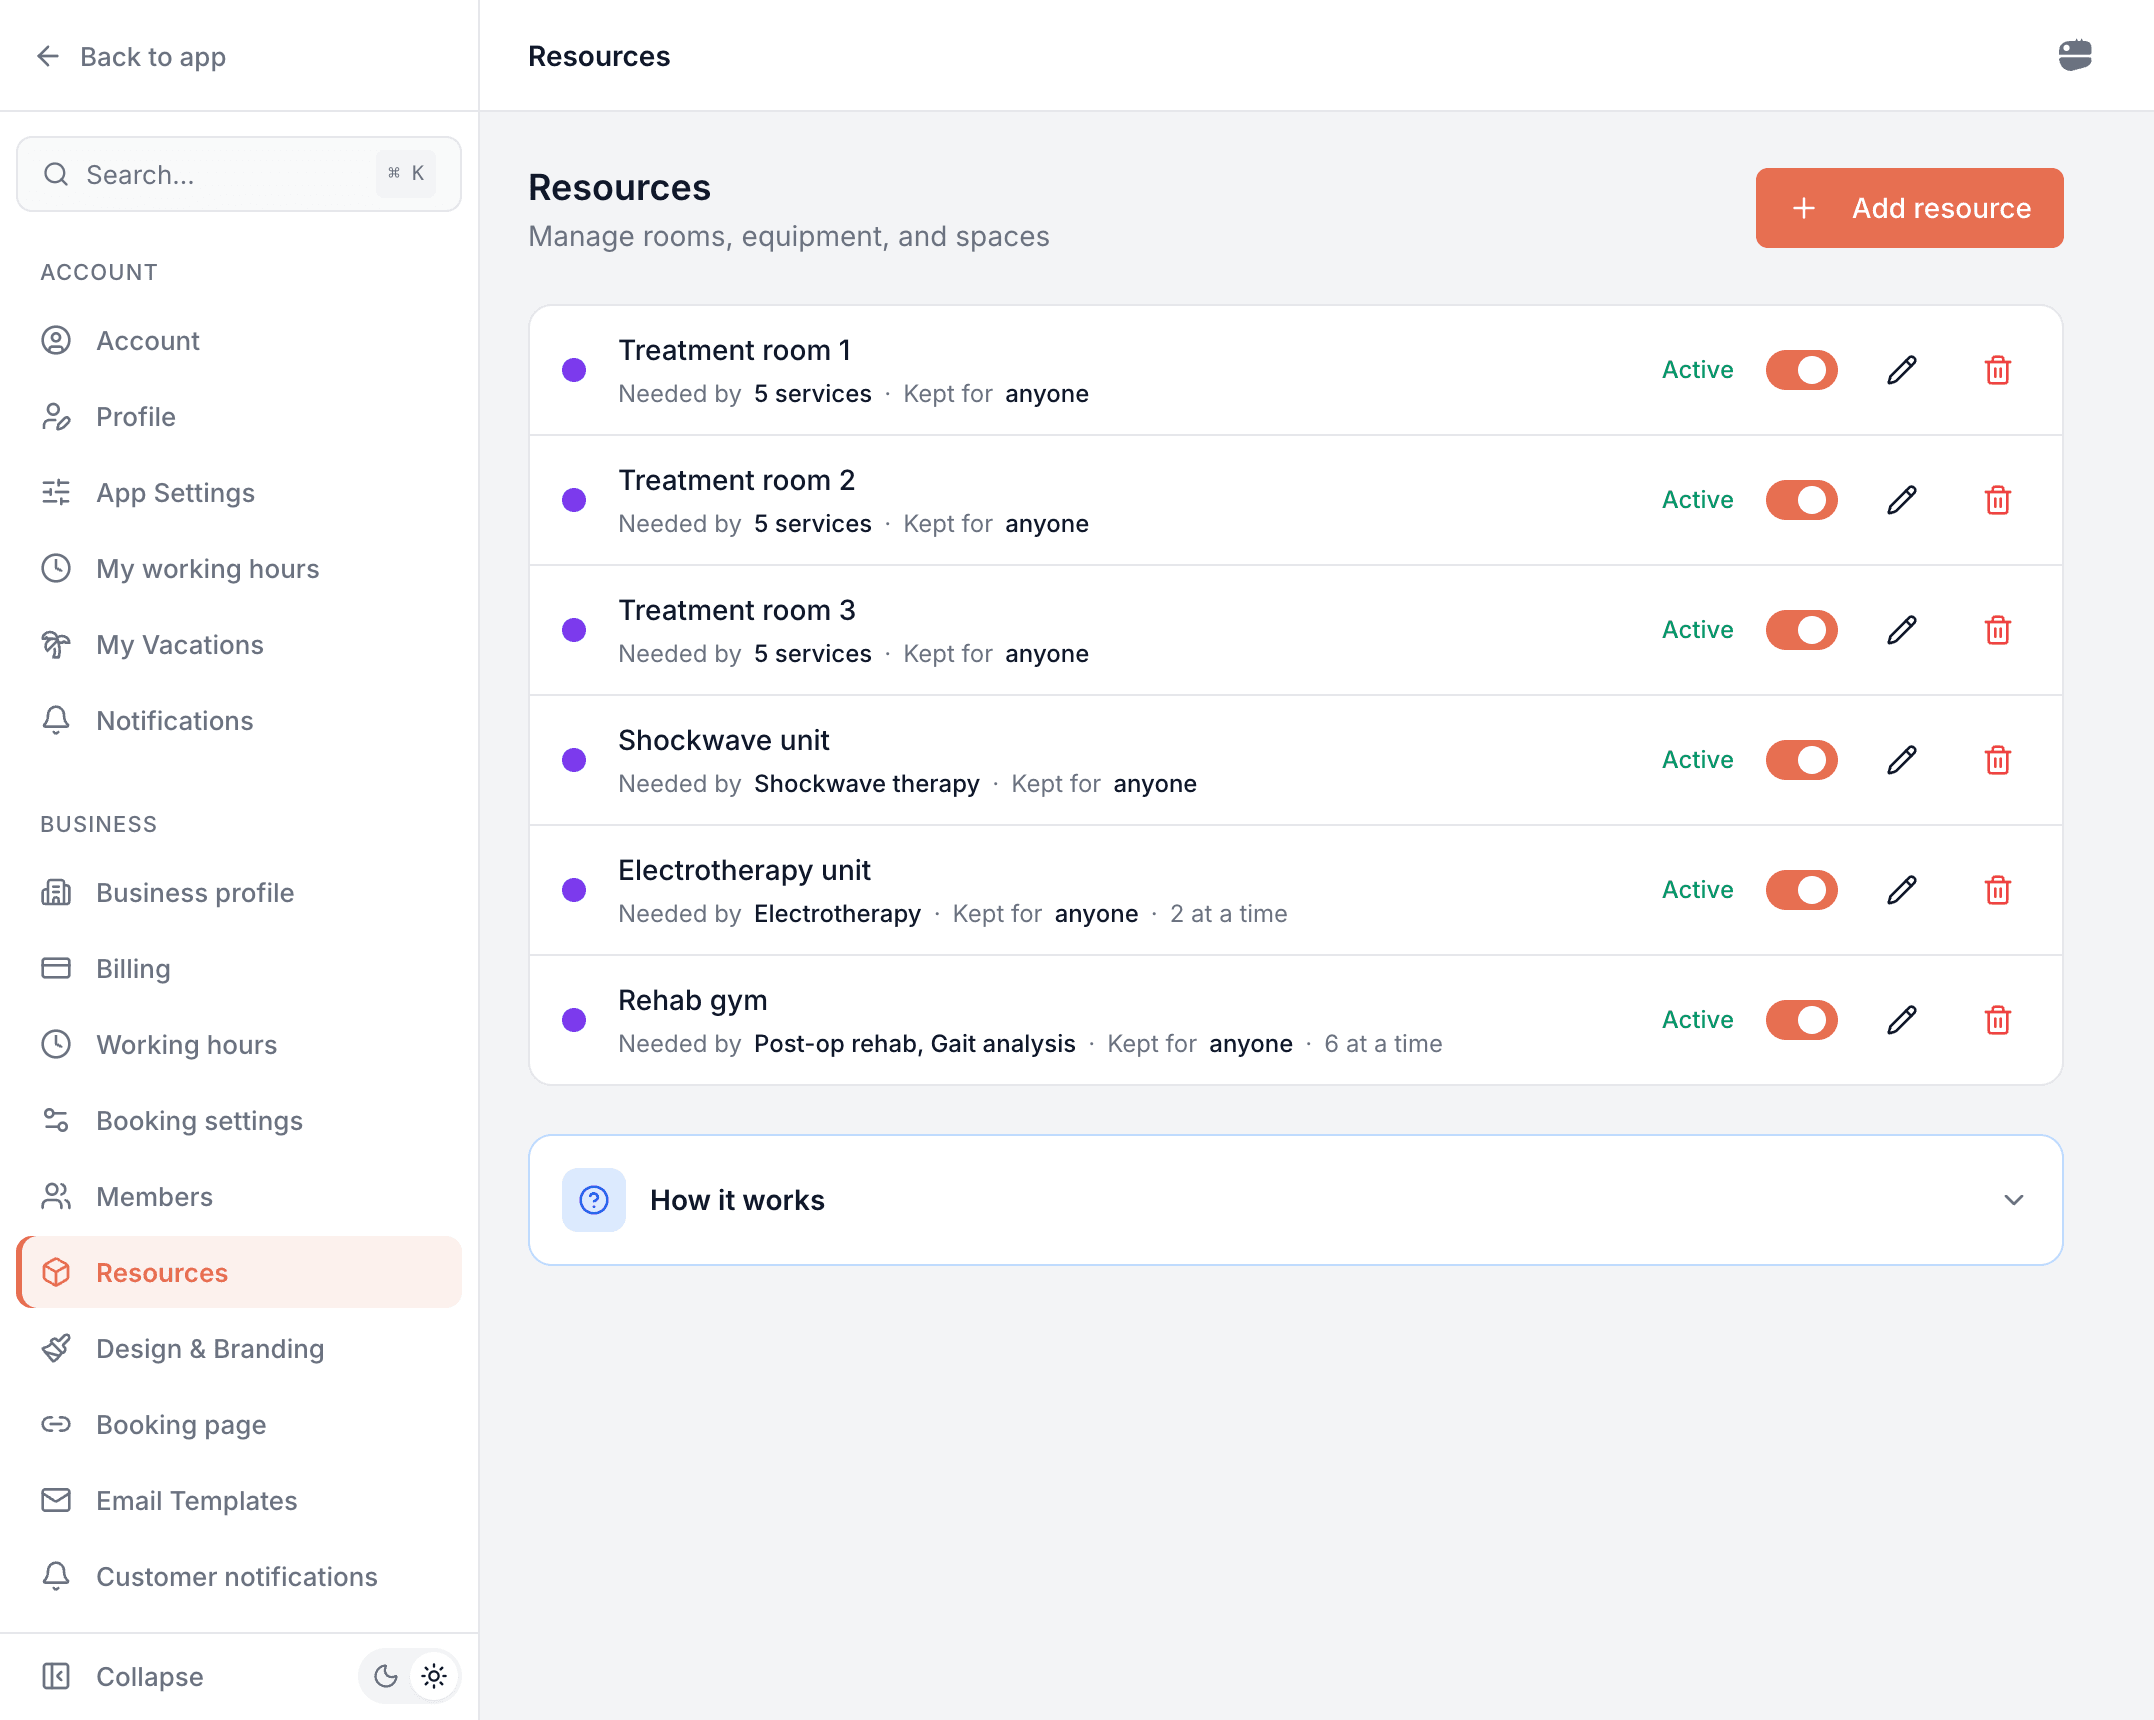Disable the Electrotherapy unit switch

[1802, 890]
